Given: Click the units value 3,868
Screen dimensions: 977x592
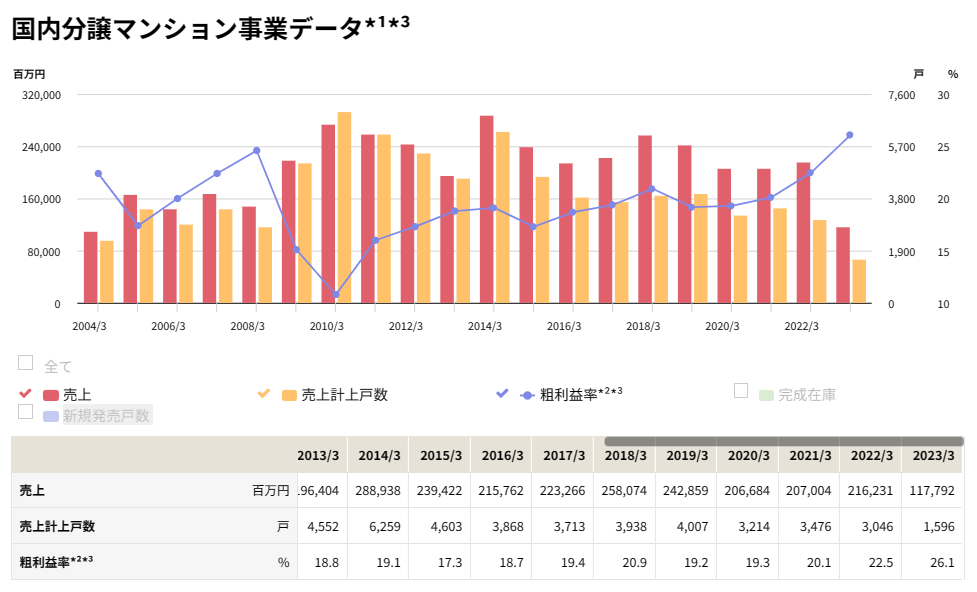Looking at the screenshot, I should (x=508, y=527).
